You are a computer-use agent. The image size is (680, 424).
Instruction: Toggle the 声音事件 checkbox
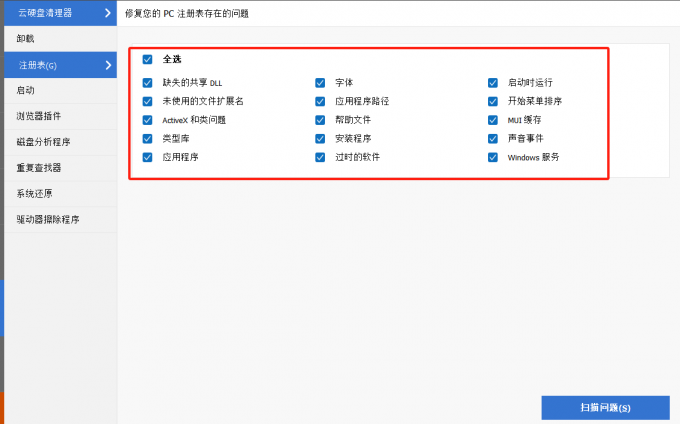click(493, 138)
